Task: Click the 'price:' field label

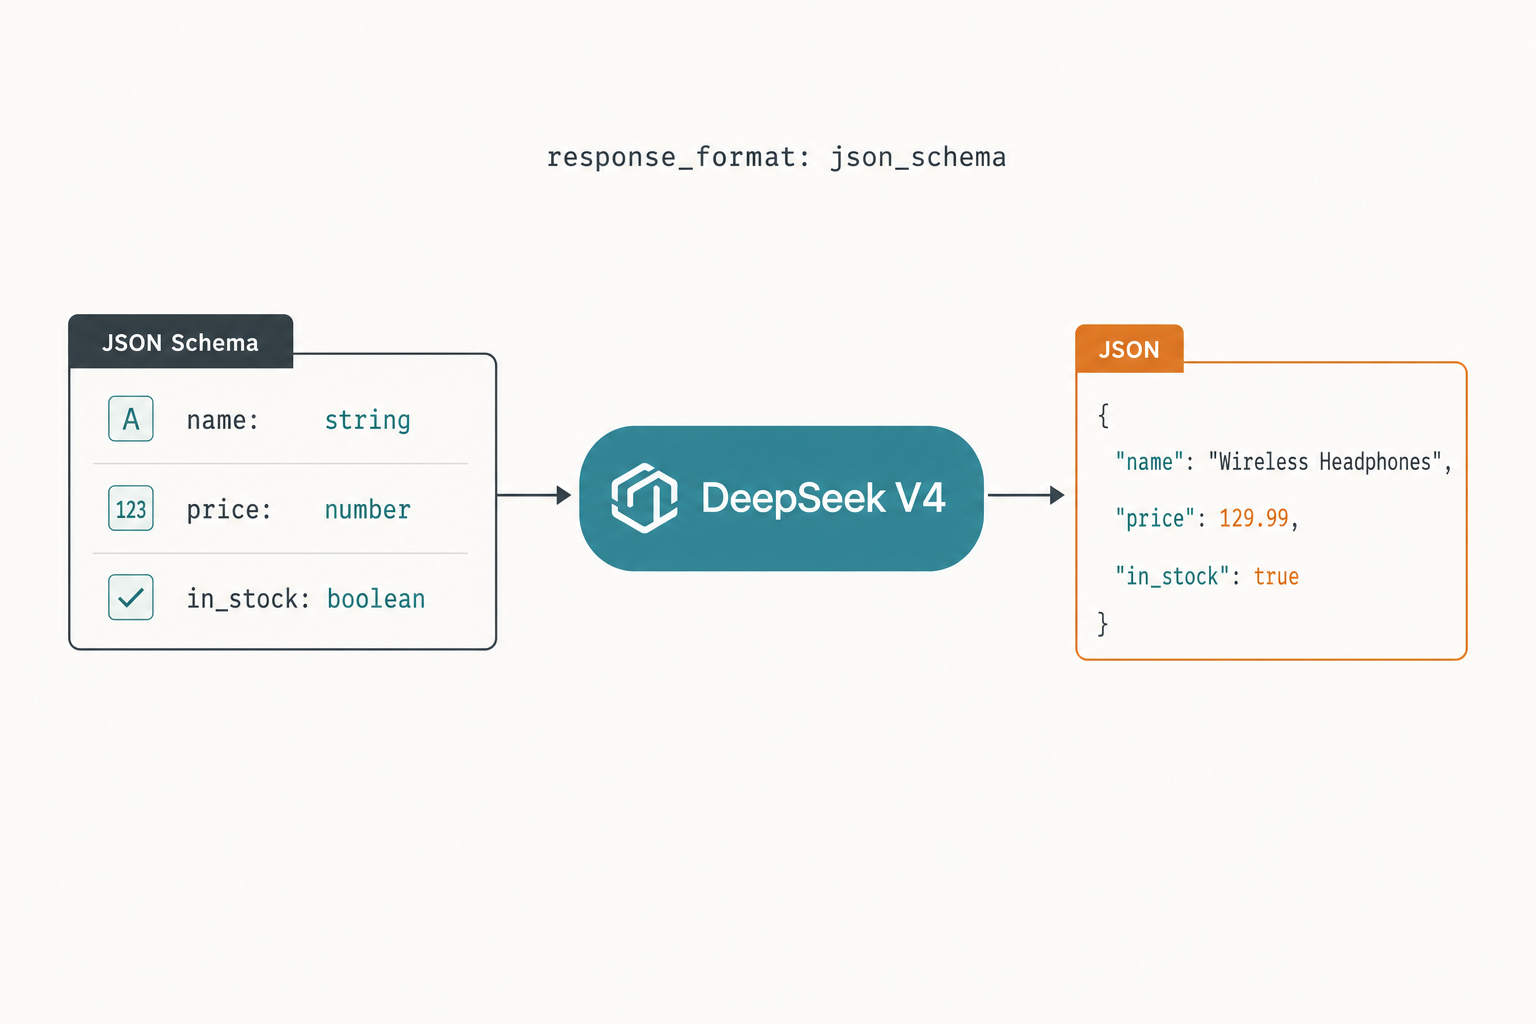Action: coord(229,510)
